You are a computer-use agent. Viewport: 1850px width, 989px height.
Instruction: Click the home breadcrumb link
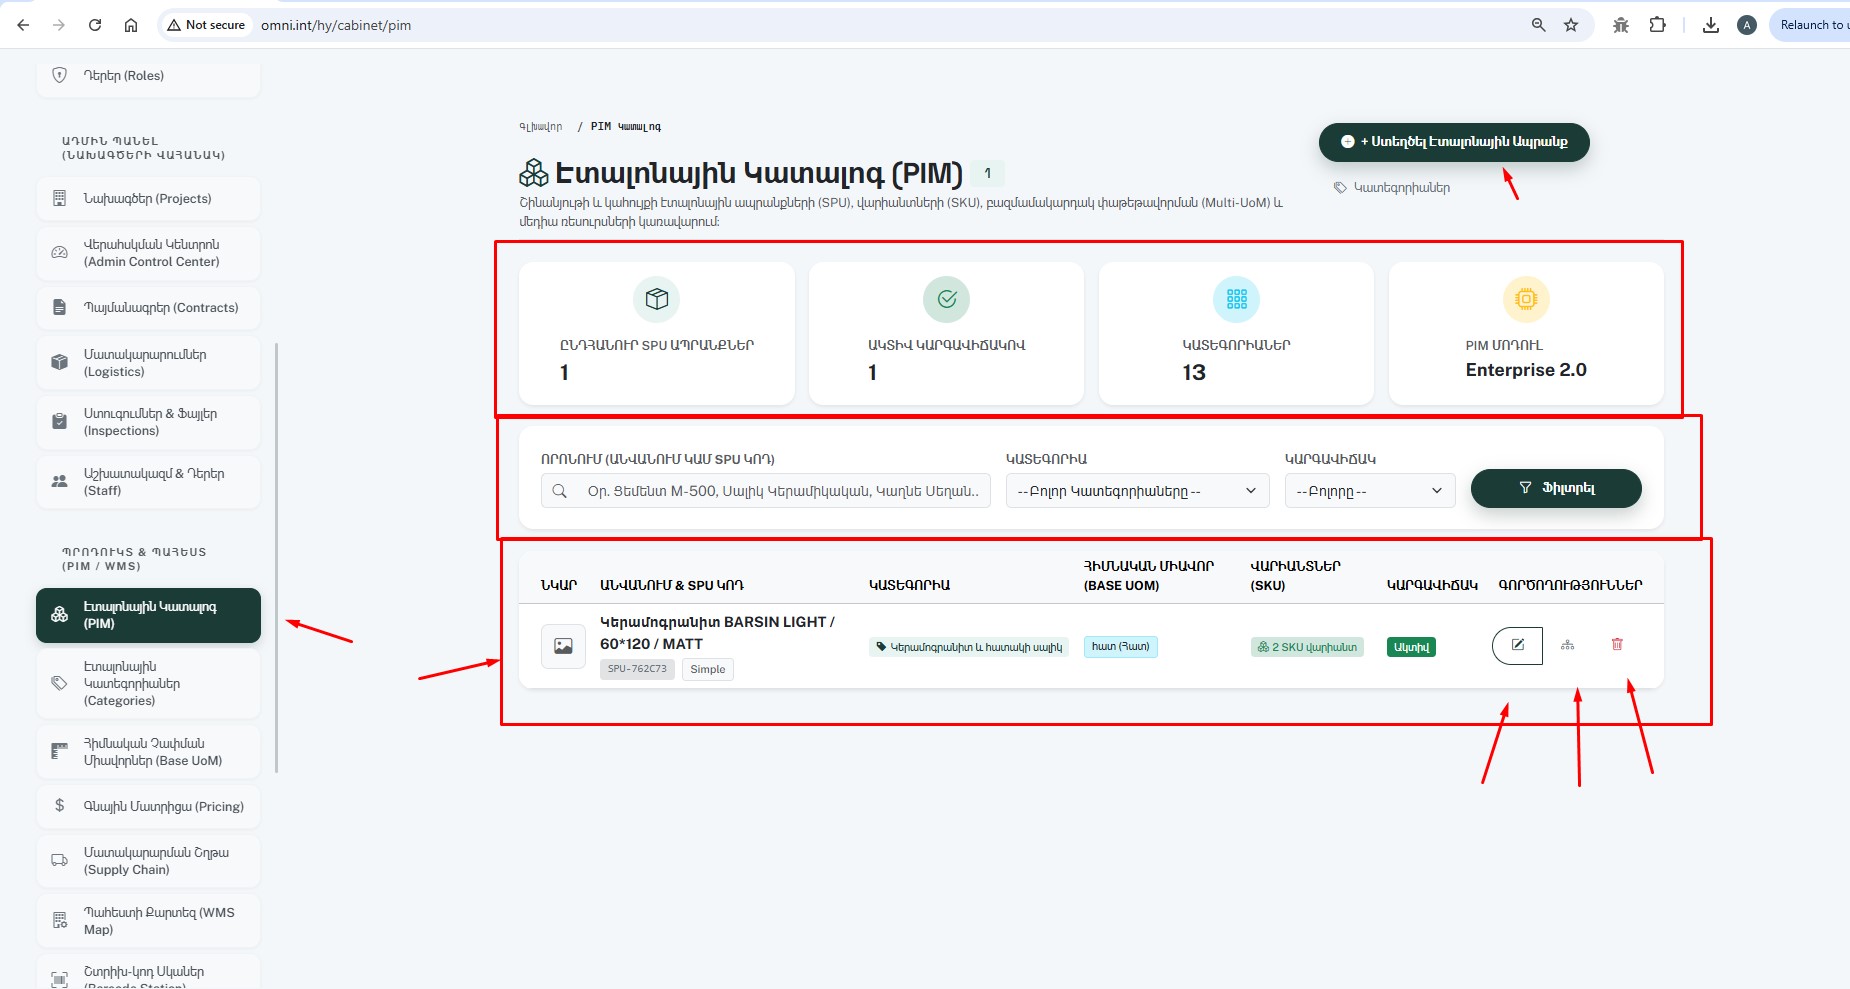(540, 127)
